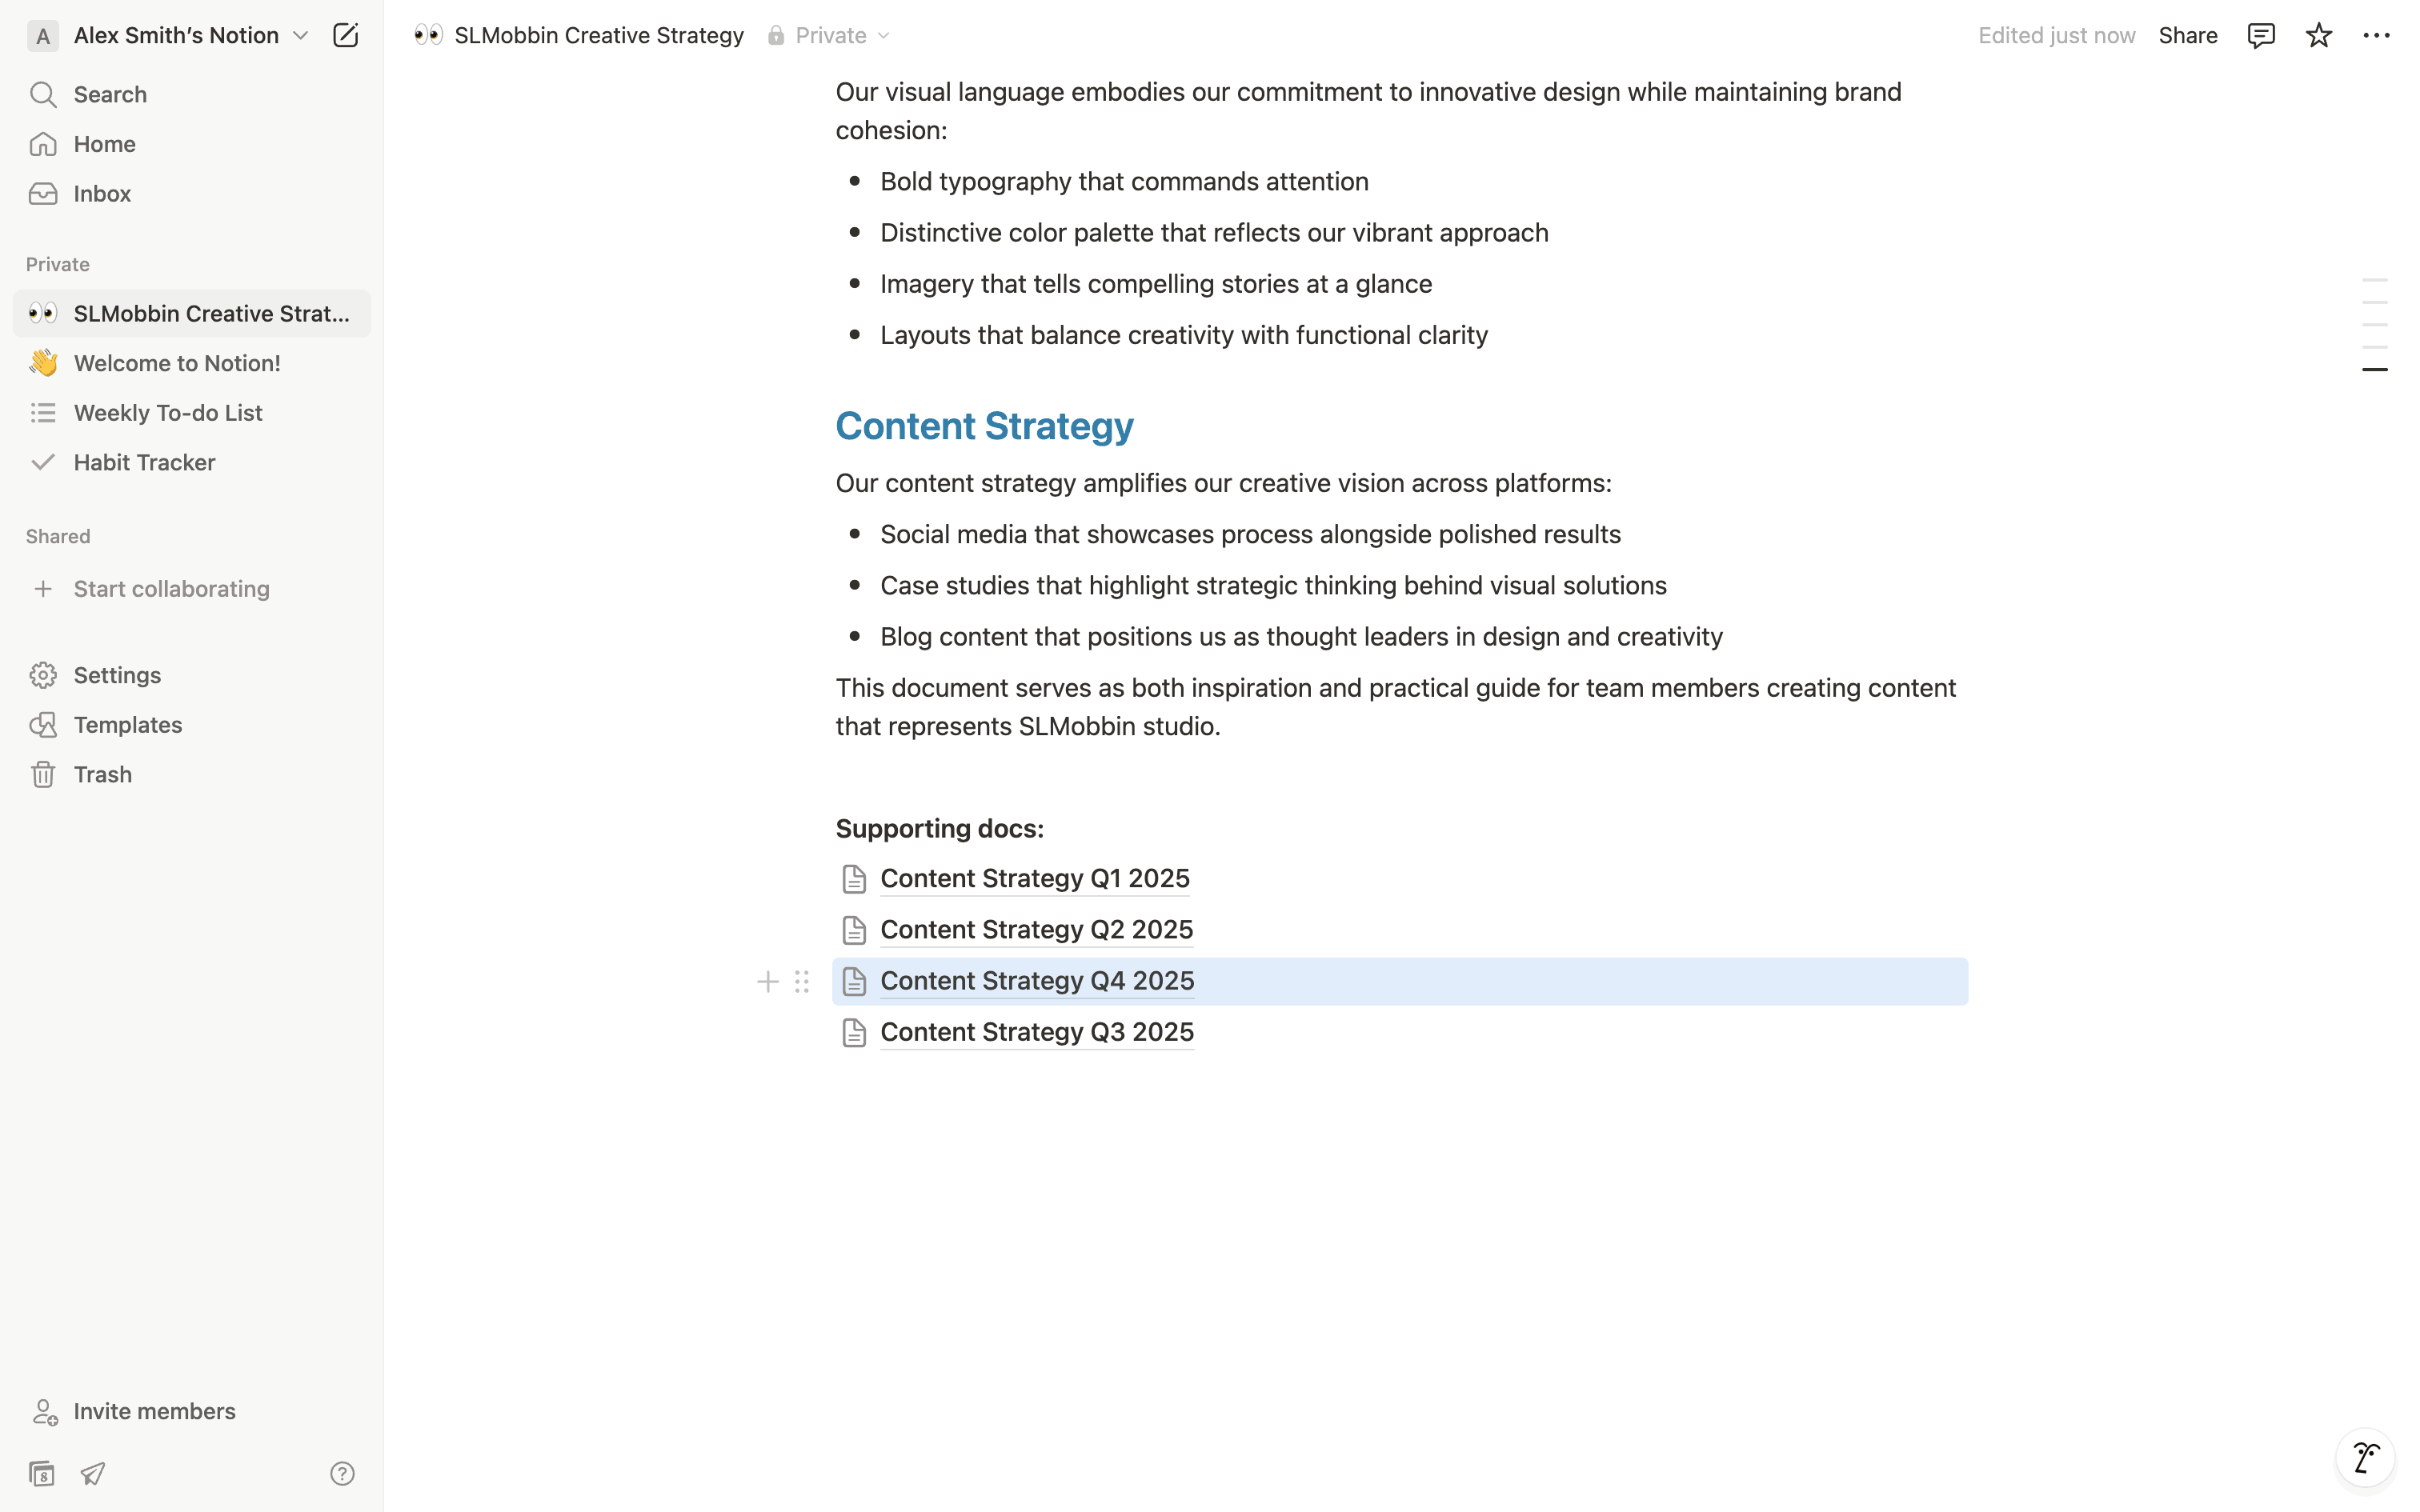The height and width of the screenshot is (1512, 2420).
Task: Open the Private sharing dropdown
Action: point(829,36)
